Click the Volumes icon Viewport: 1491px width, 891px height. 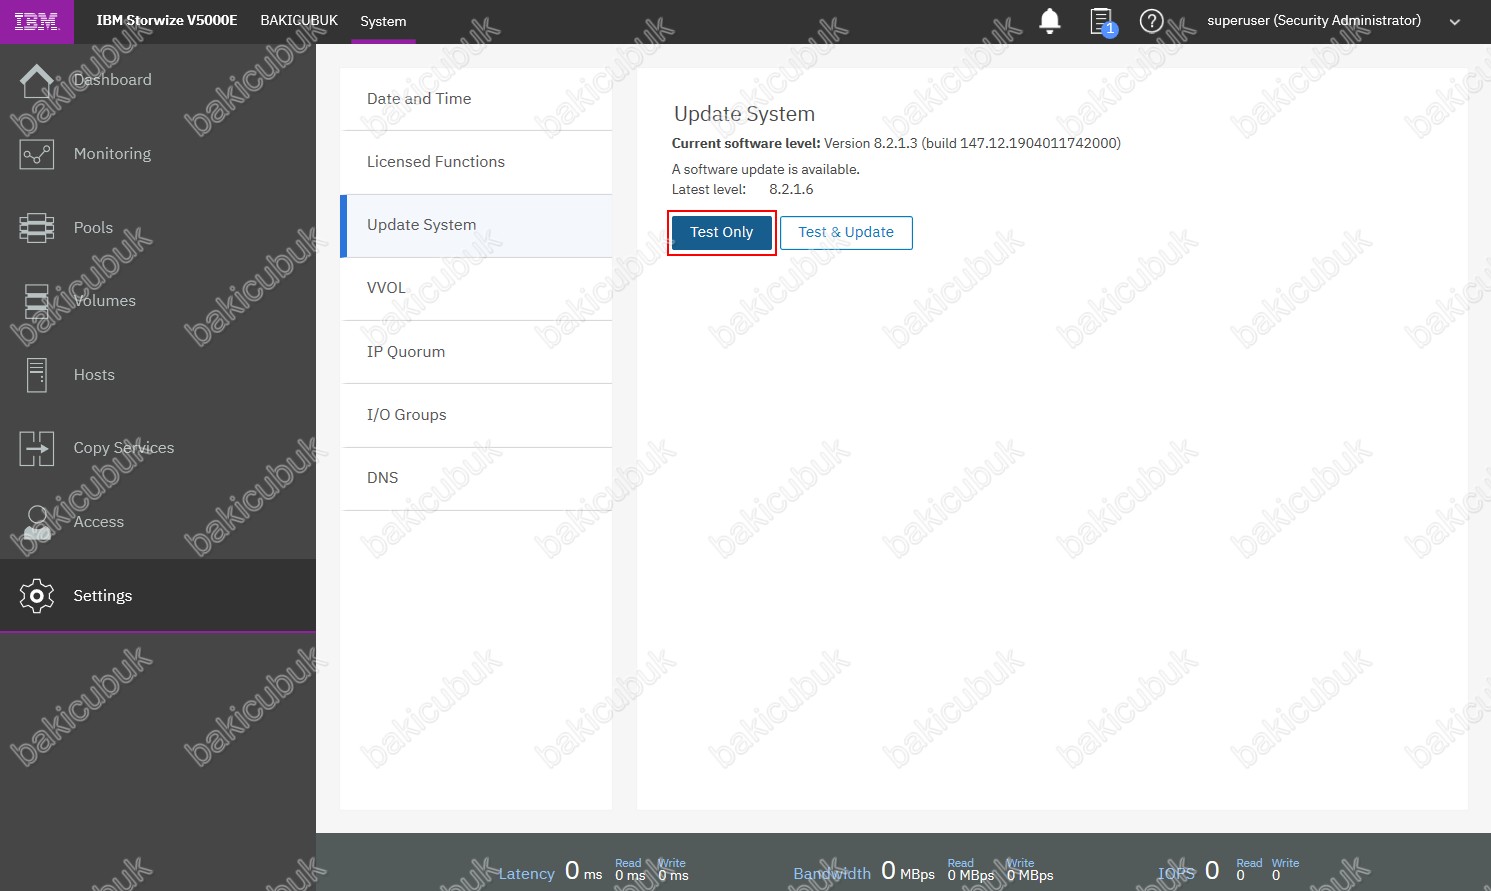click(x=37, y=301)
